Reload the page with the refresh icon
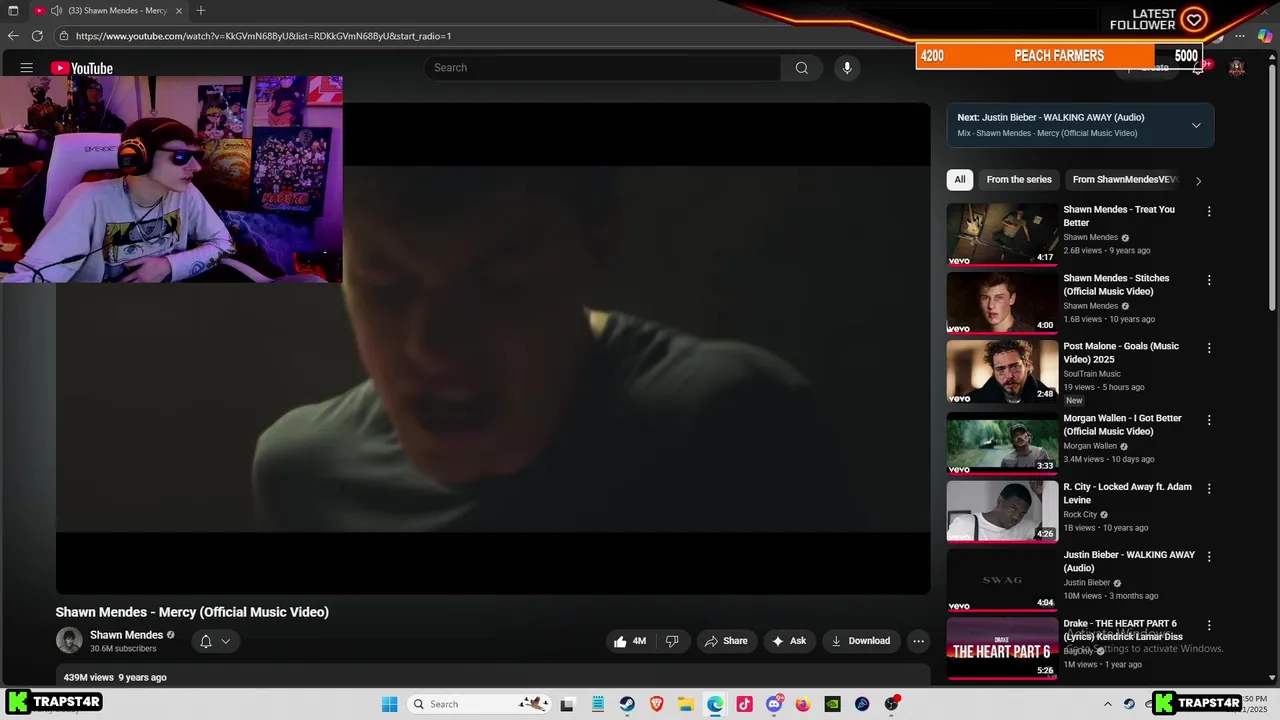1280x720 pixels. click(37, 36)
